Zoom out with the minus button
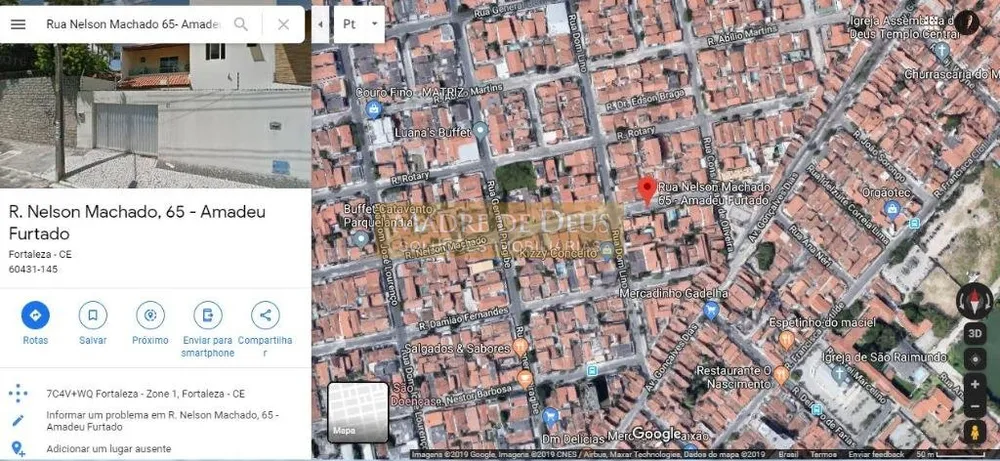1000x461 pixels. 974,406
